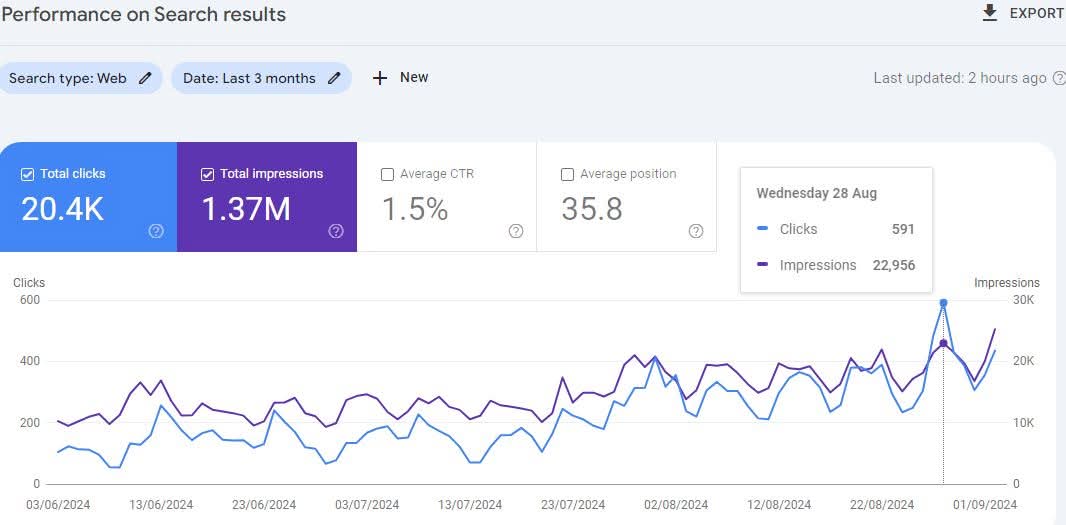Click the New filter button label
The width and height of the screenshot is (1066, 525).
414,77
